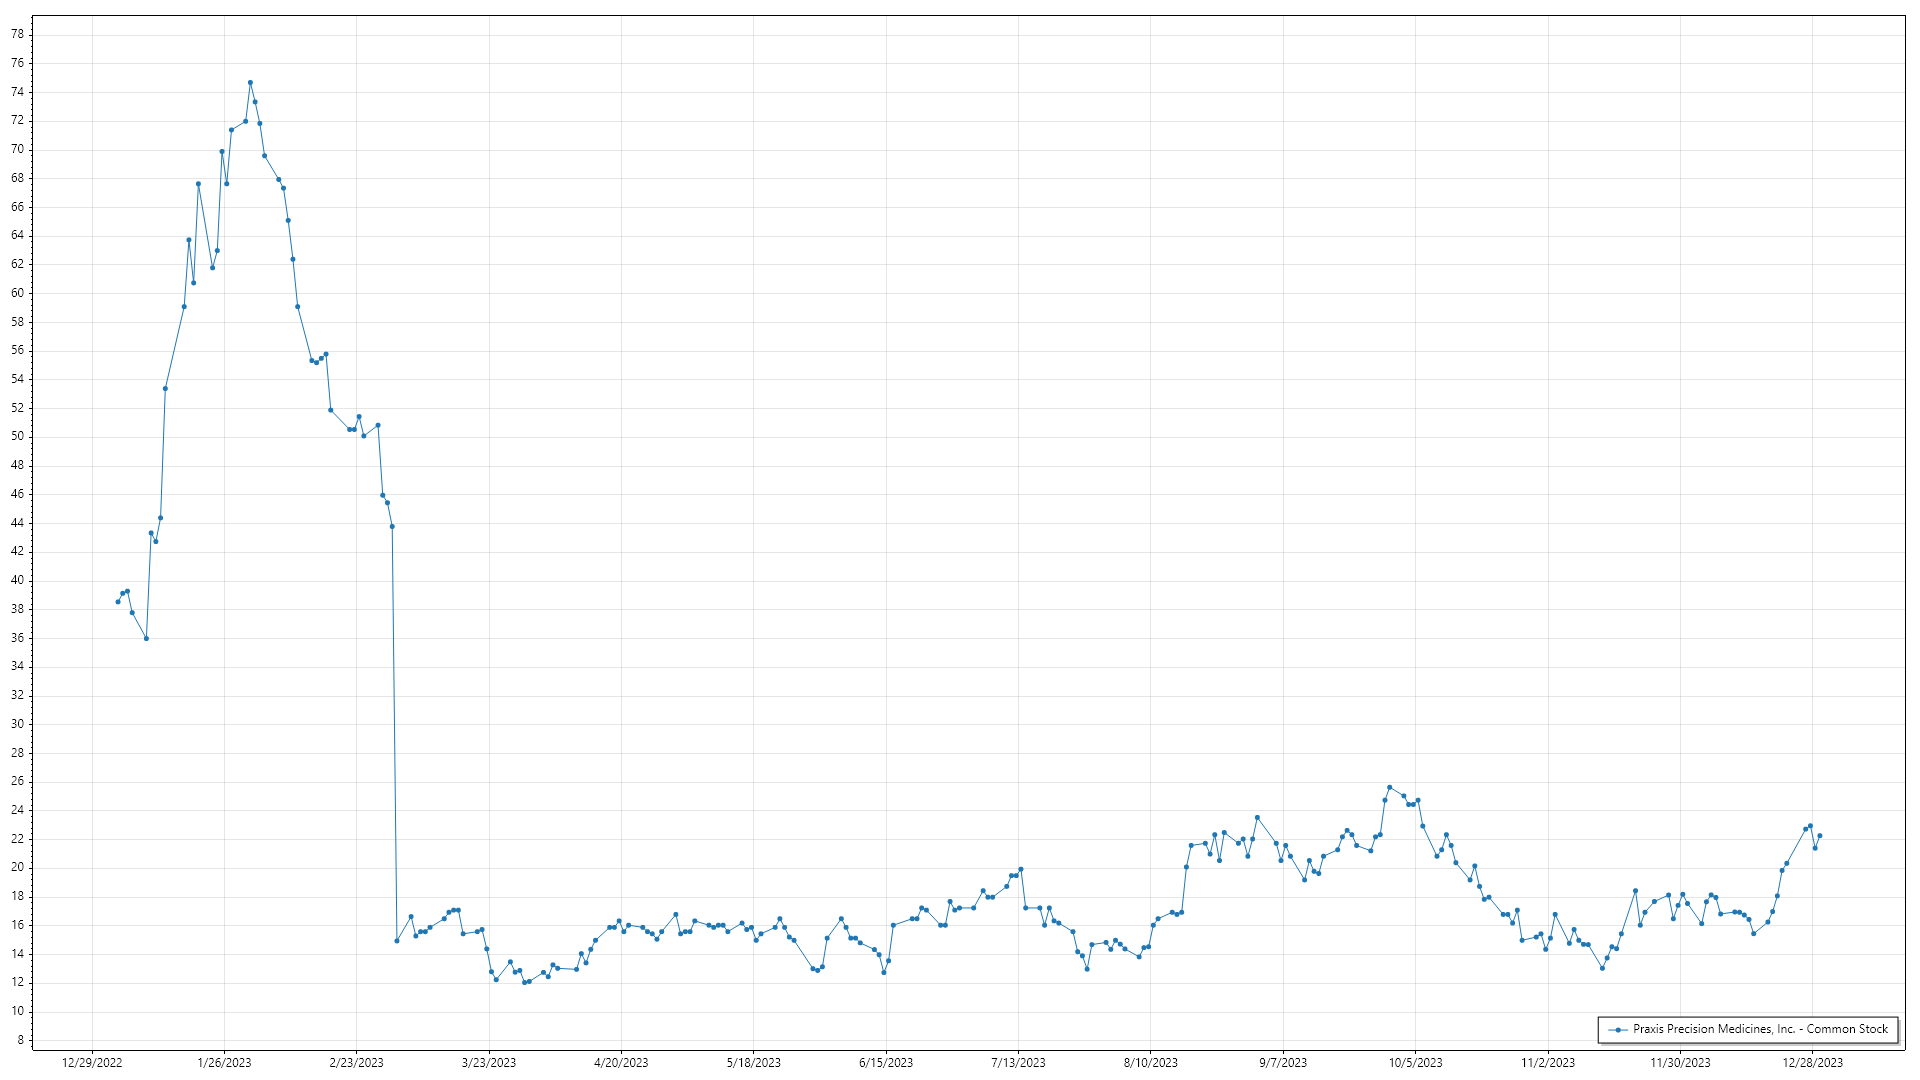Click the 4/20/2023 x-axis date label
This screenshot has height=1080, width=1920.
[x=621, y=1062]
